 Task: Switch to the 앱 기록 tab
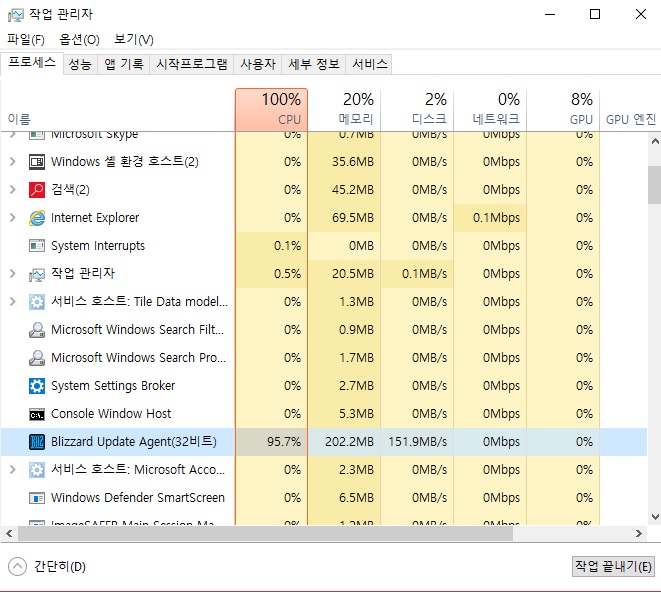tap(124, 64)
